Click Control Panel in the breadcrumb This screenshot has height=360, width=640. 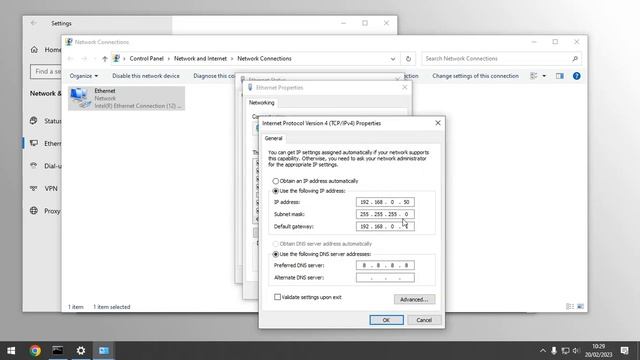pyautogui.click(x=147, y=59)
